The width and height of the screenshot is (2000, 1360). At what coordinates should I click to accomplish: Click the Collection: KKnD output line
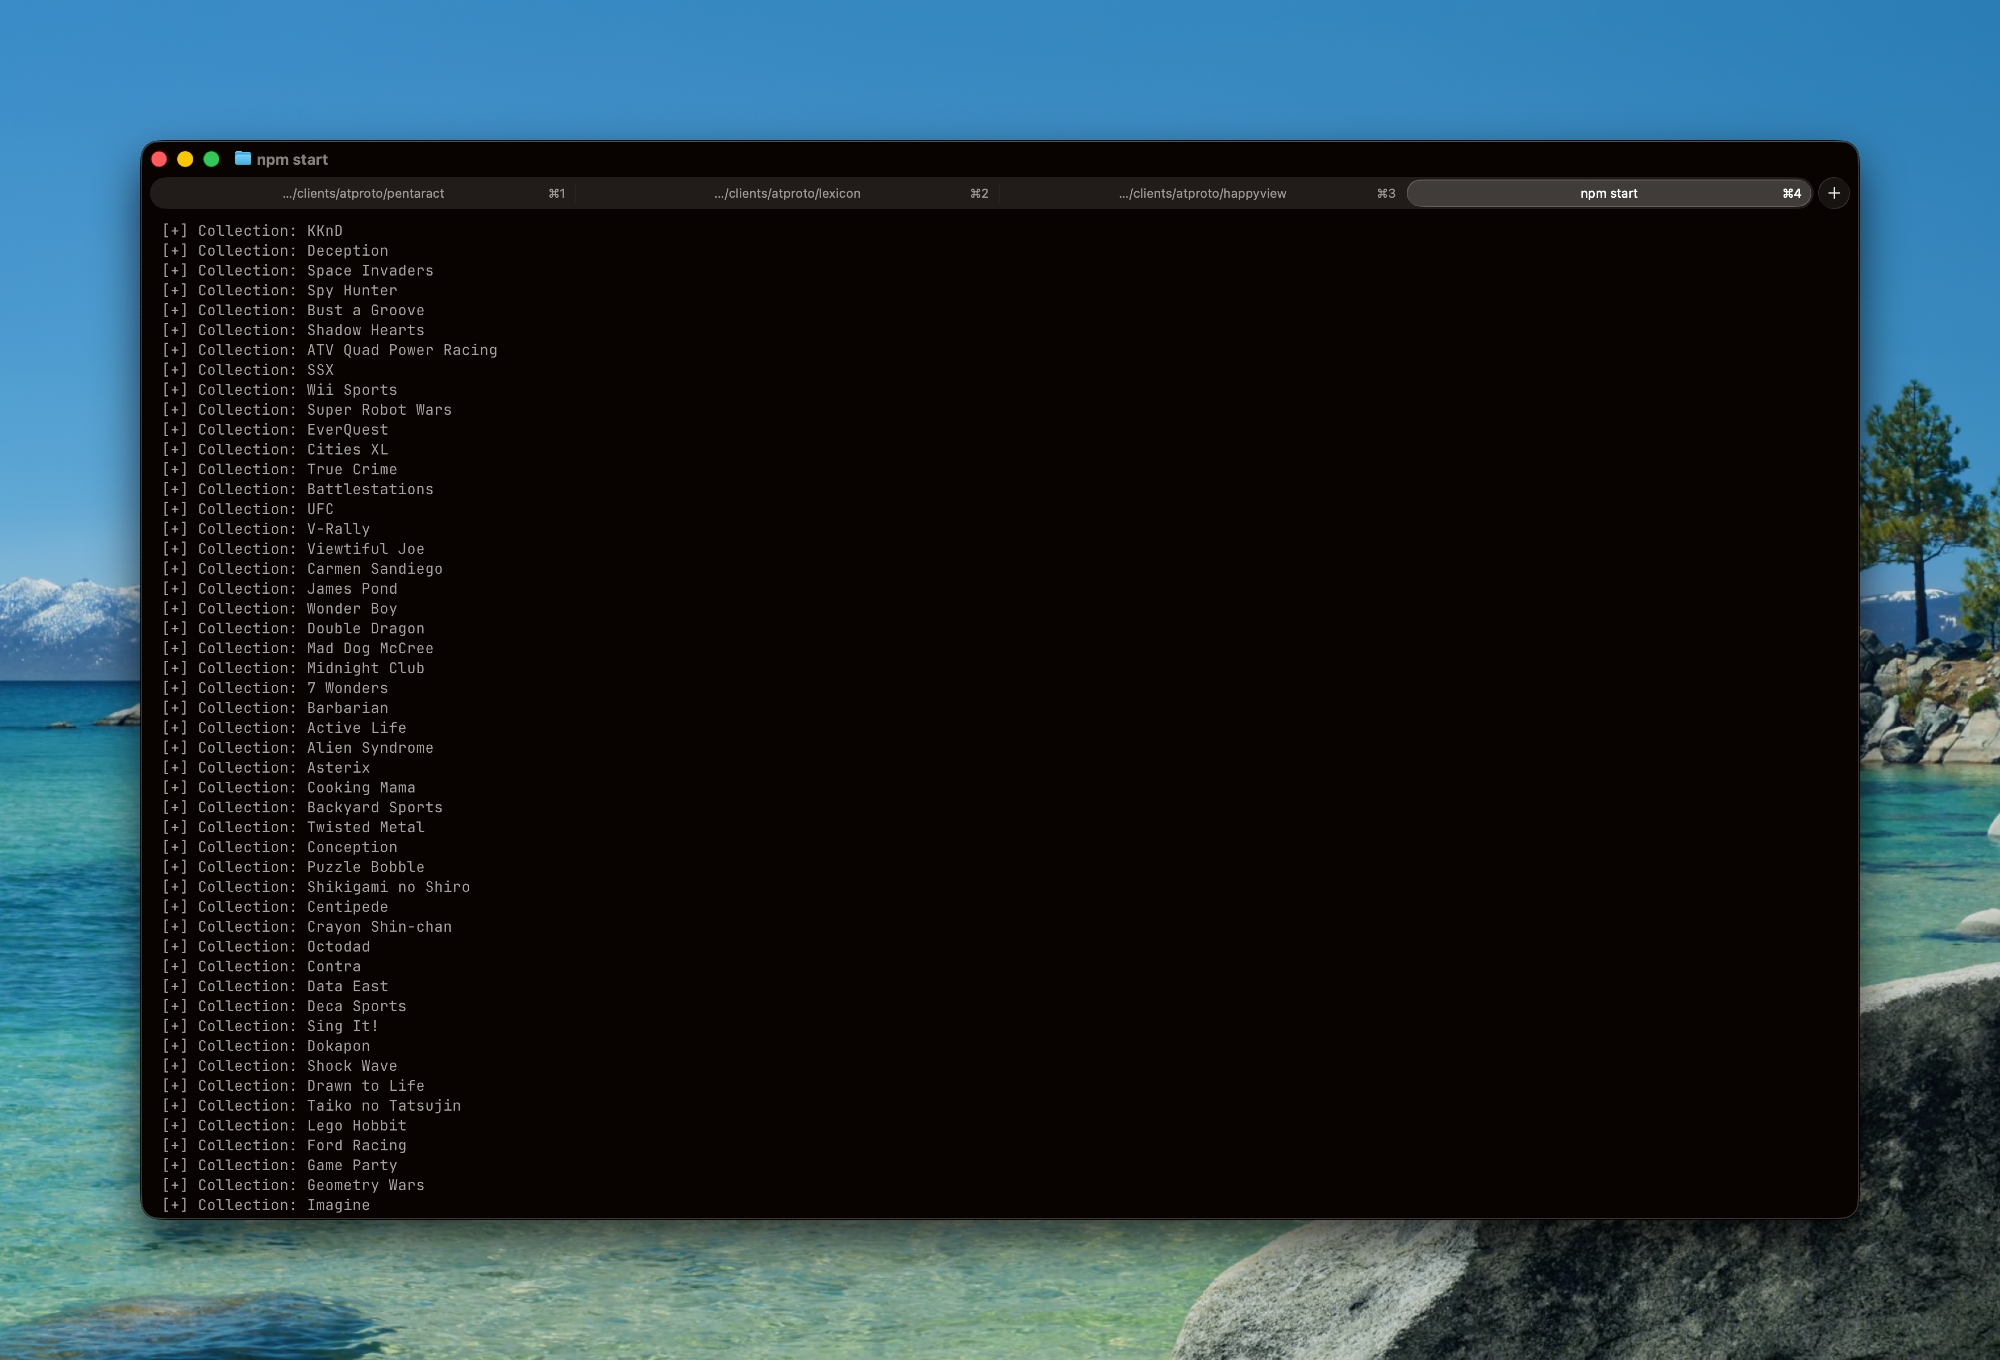[x=252, y=231]
